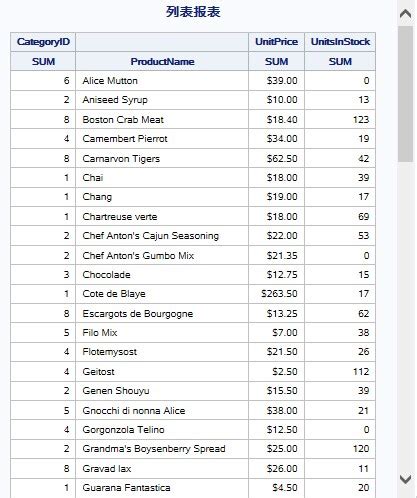Screen dimensions: 417x498
Task: Click the Geitost stock value 112
Action: [361, 372]
